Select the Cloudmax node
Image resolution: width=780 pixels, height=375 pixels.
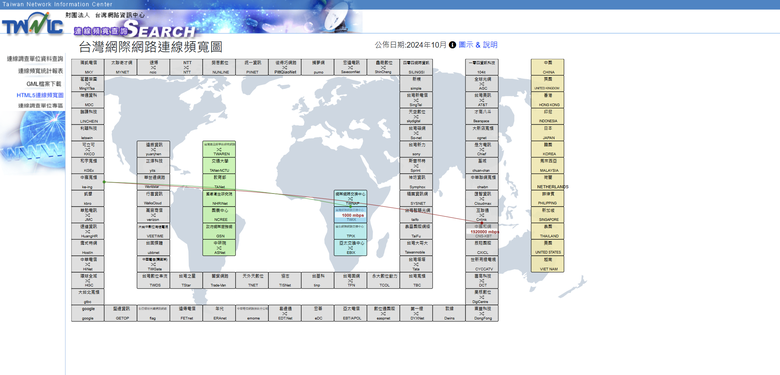[482, 198]
